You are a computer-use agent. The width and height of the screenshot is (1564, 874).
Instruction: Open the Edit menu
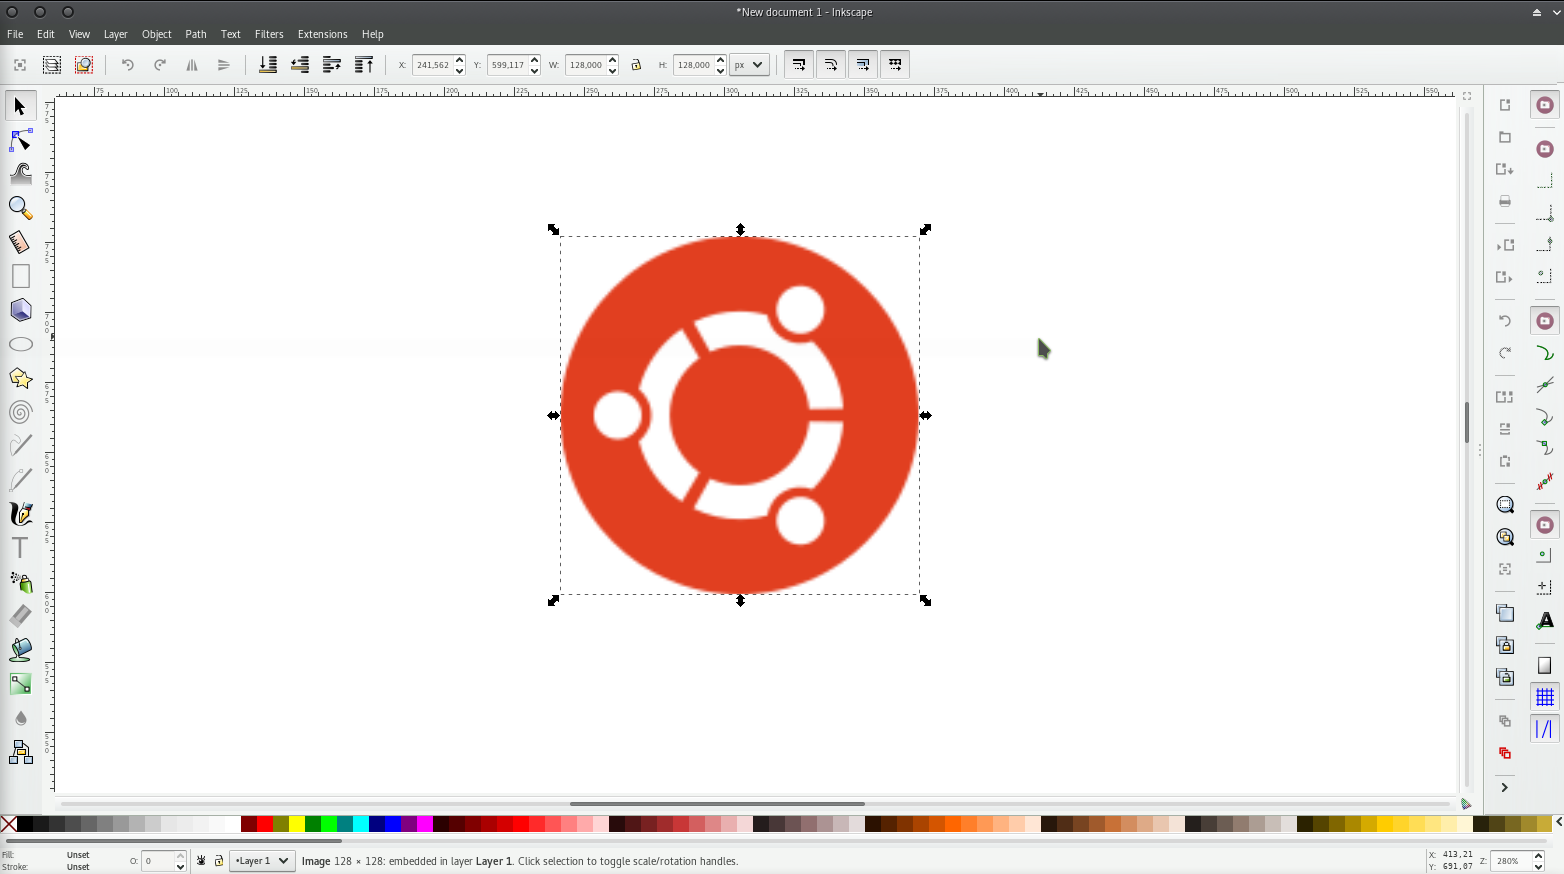[46, 34]
